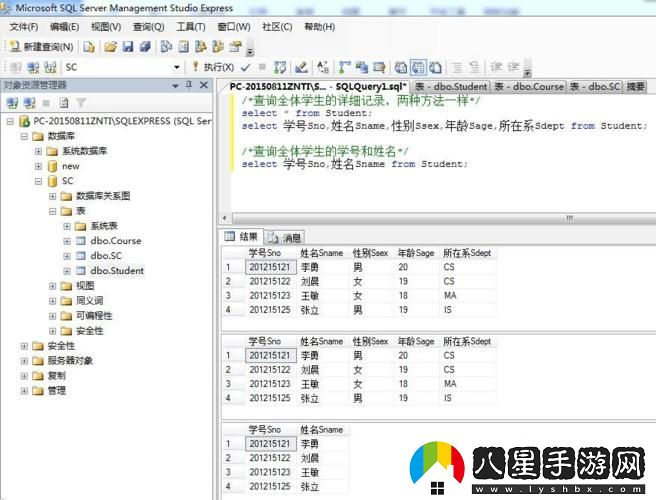The image size is (656, 500).
Task: Click the Decrease Indent icon
Action: tap(496, 67)
